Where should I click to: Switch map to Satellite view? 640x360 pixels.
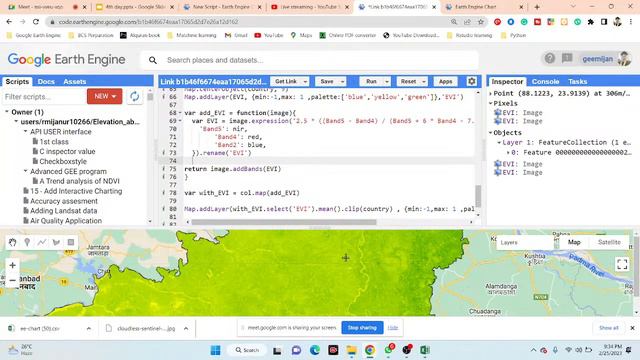tap(609, 242)
